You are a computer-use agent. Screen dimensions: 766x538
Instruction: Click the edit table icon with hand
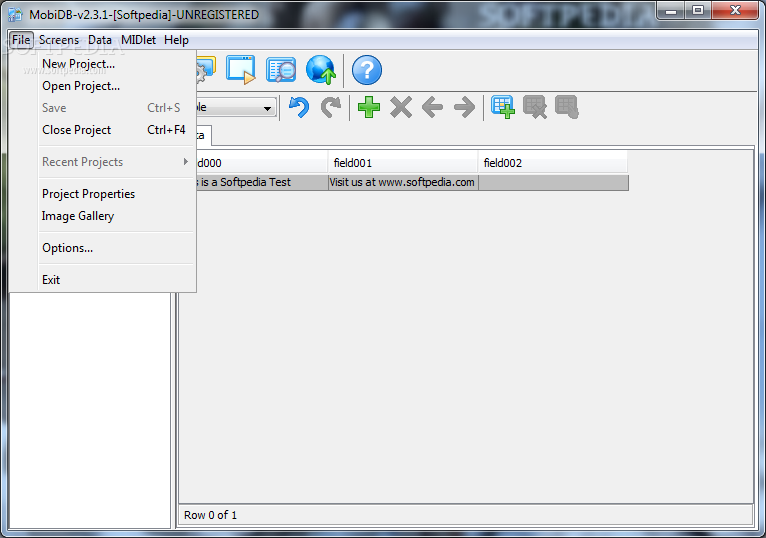click(567, 107)
